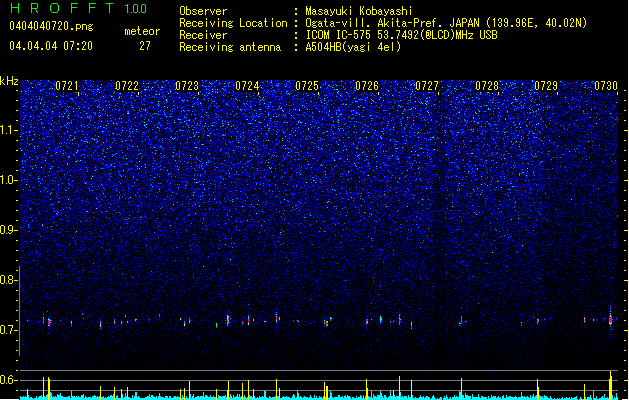Click the 0723 time marker
The height and width of the screenshot is (400, 629).
click(x=187, y=86)
